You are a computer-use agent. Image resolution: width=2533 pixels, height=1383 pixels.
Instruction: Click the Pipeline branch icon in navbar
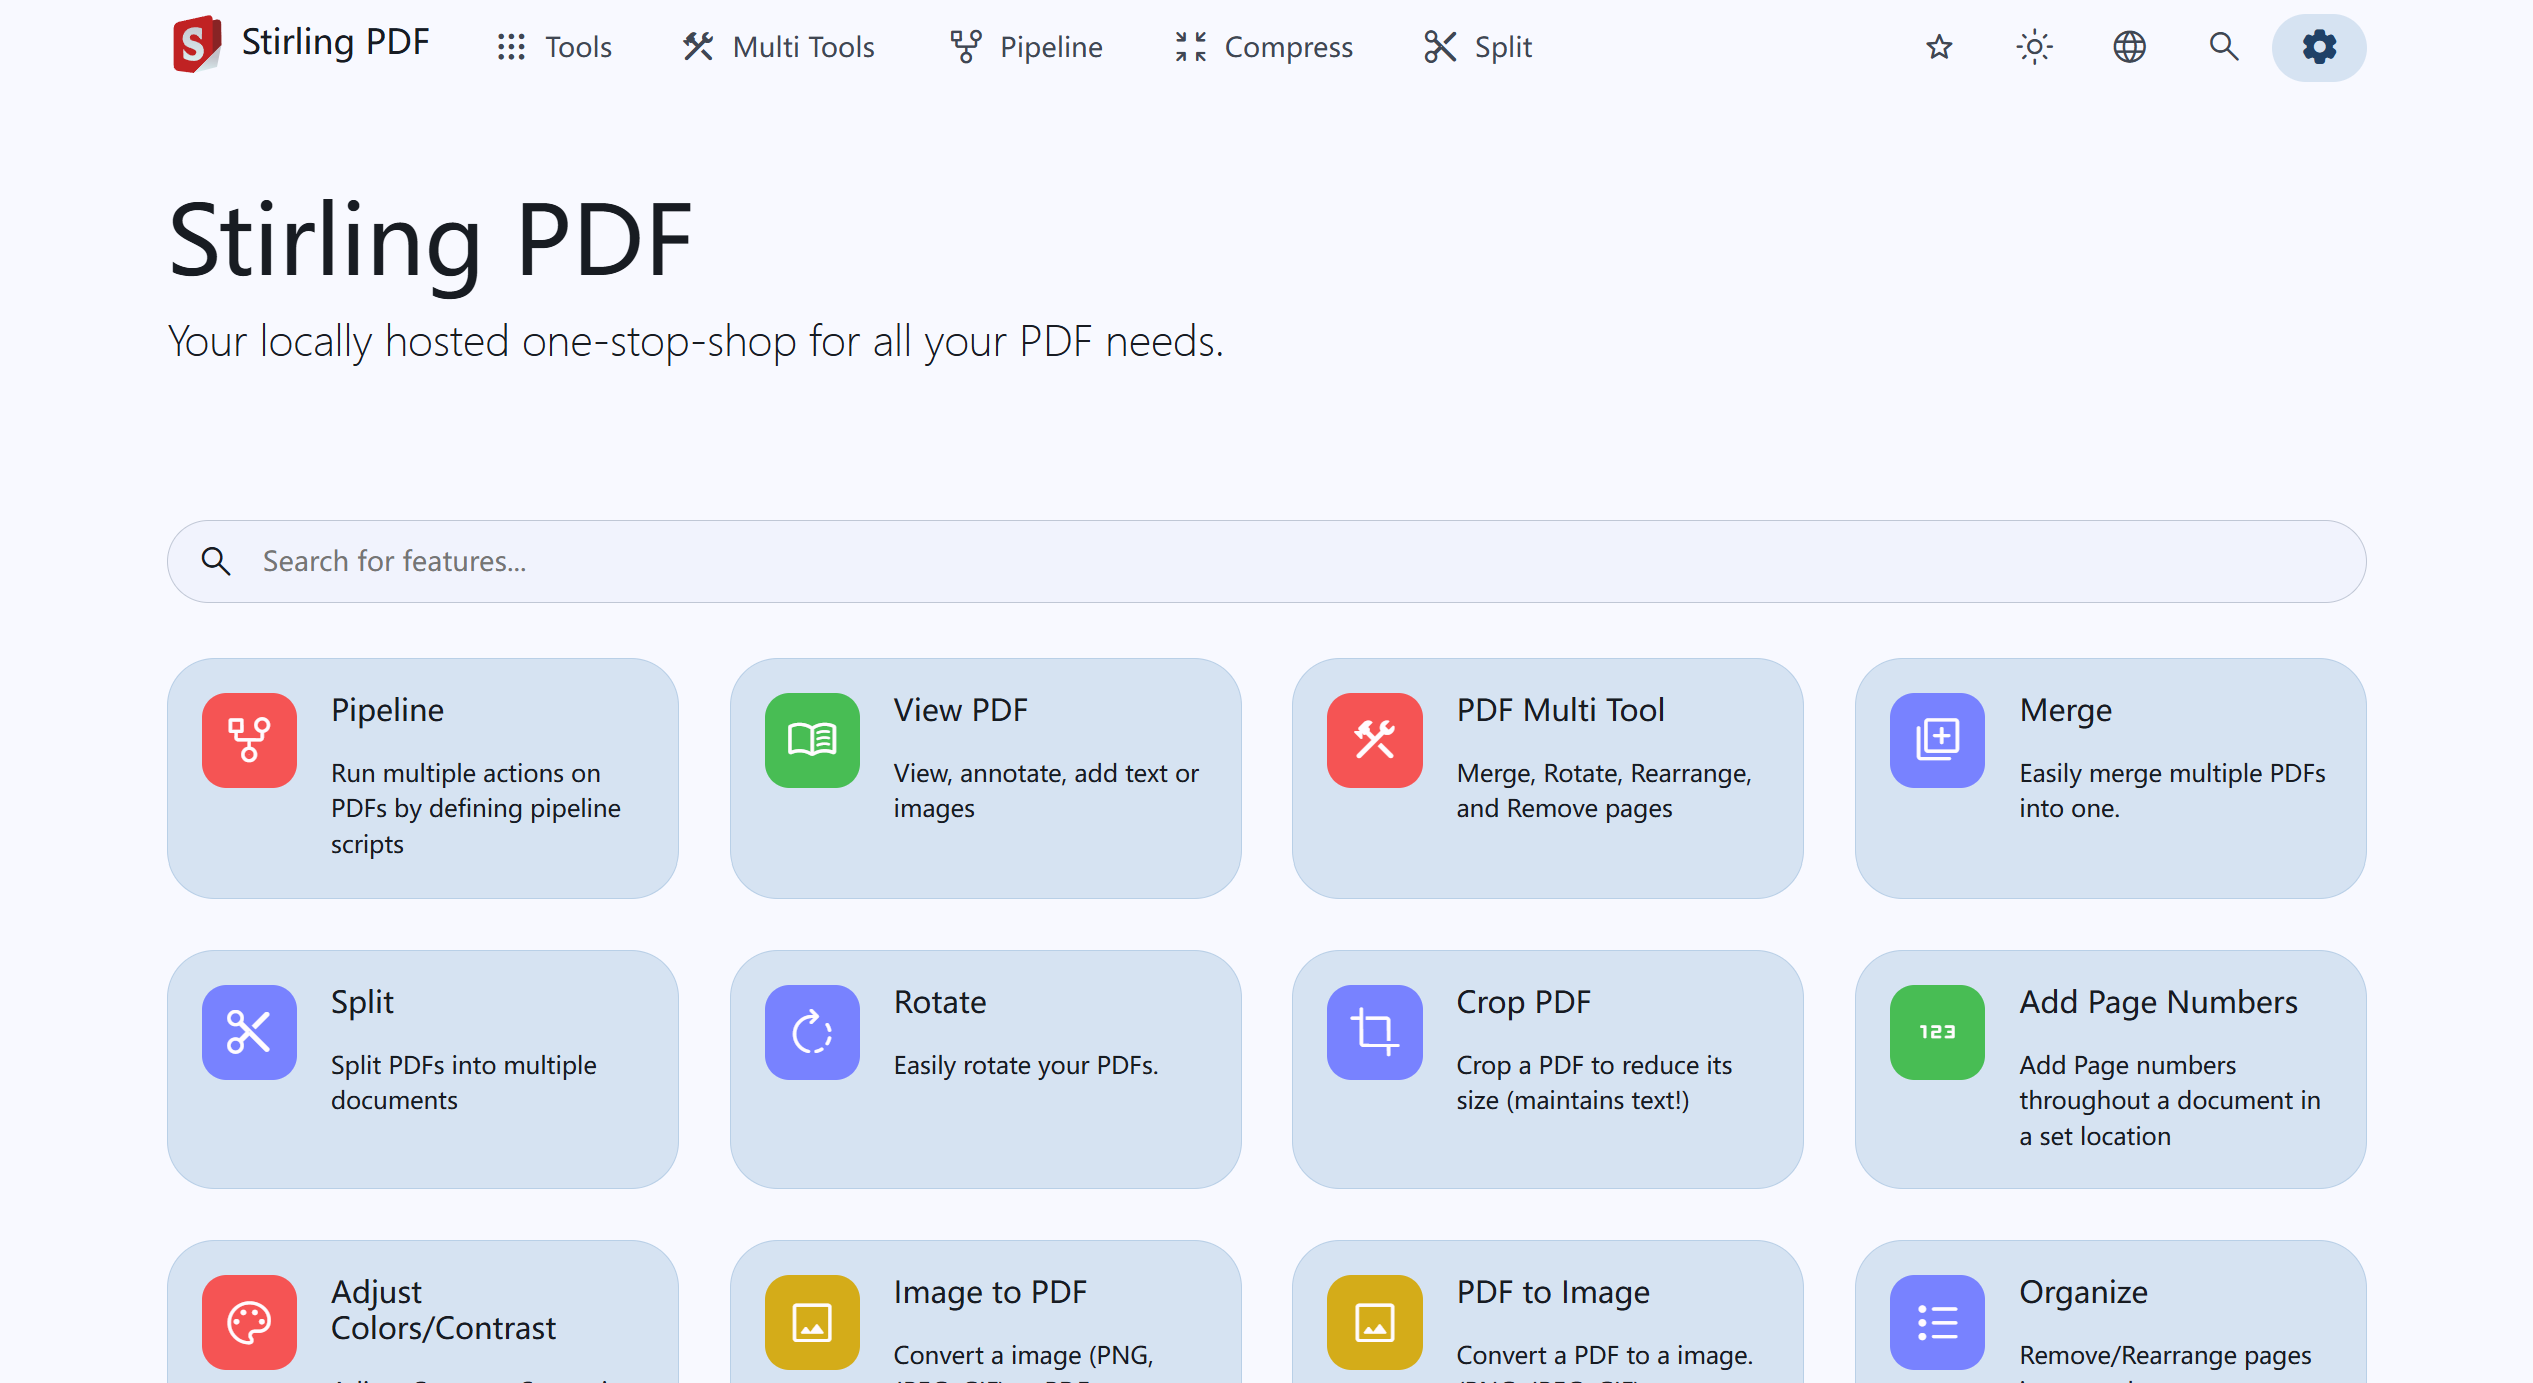(x=966, y=47)
